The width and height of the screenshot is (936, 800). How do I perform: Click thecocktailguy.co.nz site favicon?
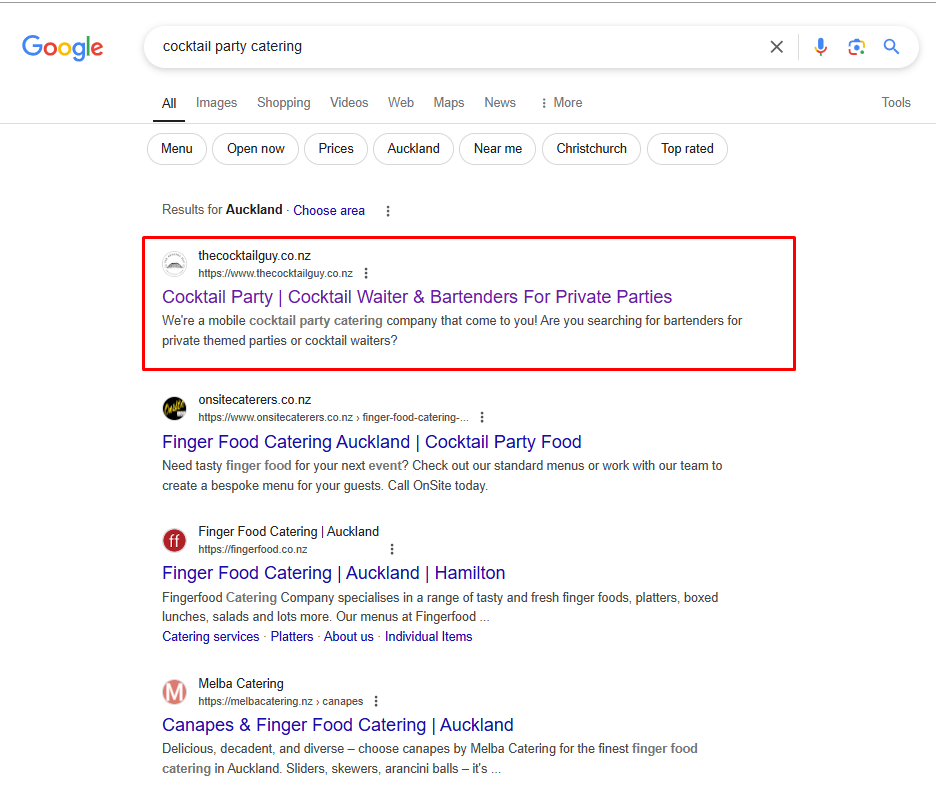tap(174, 264)
